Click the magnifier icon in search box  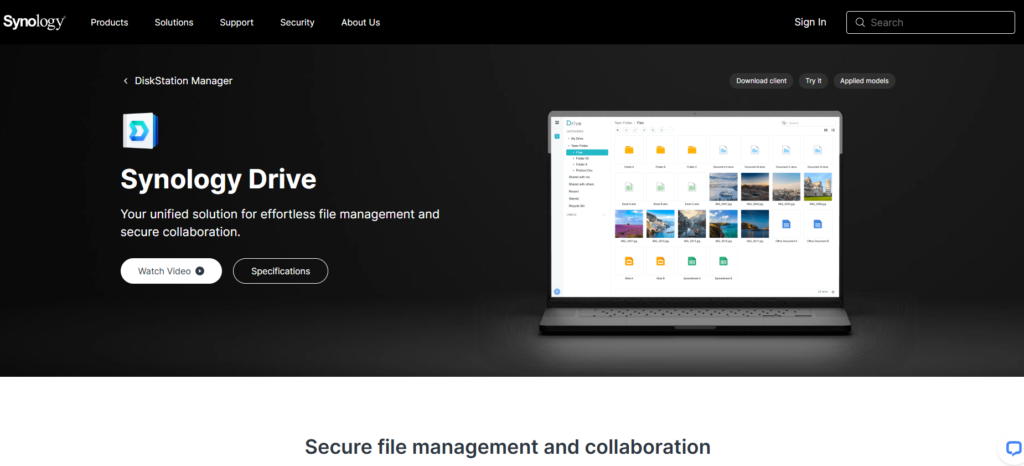pos(860,22)
